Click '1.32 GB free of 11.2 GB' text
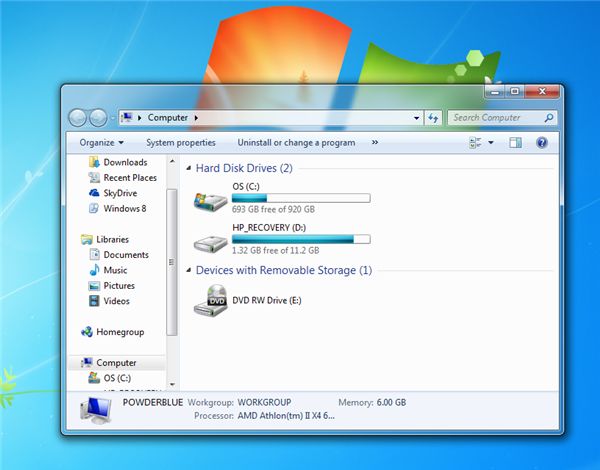Screen dimensions: 600x470 (275, 251)
